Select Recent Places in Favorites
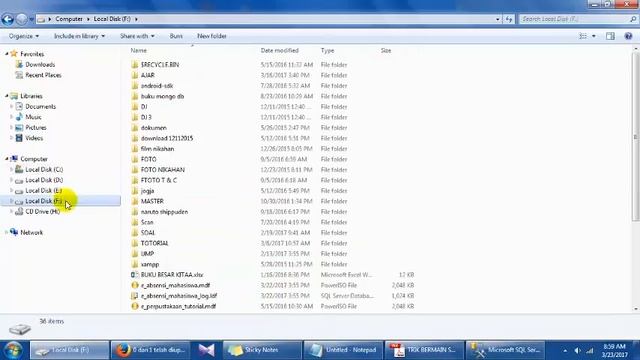This screenshot has width=640, height=360. [x=43, y=75]
